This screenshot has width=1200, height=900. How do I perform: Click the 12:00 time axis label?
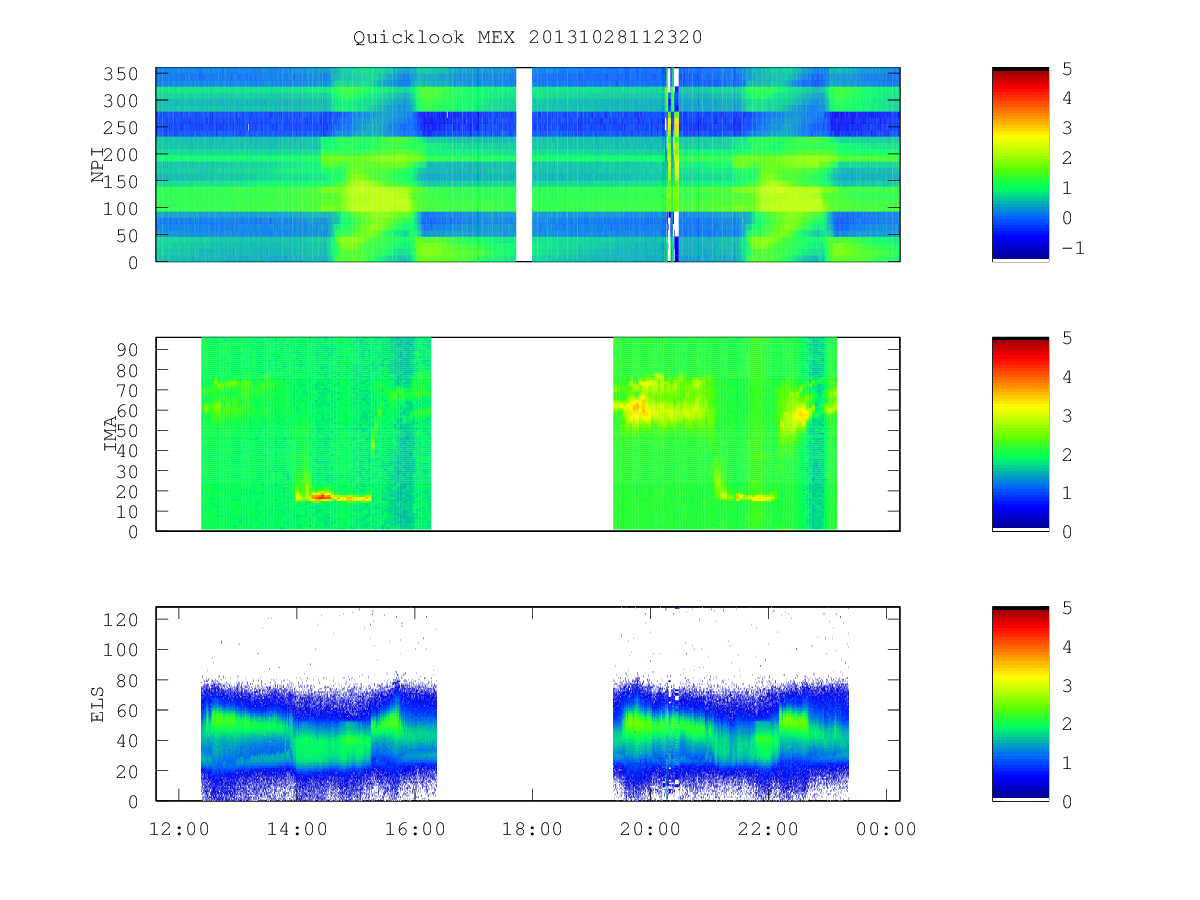tap(179, 828)
